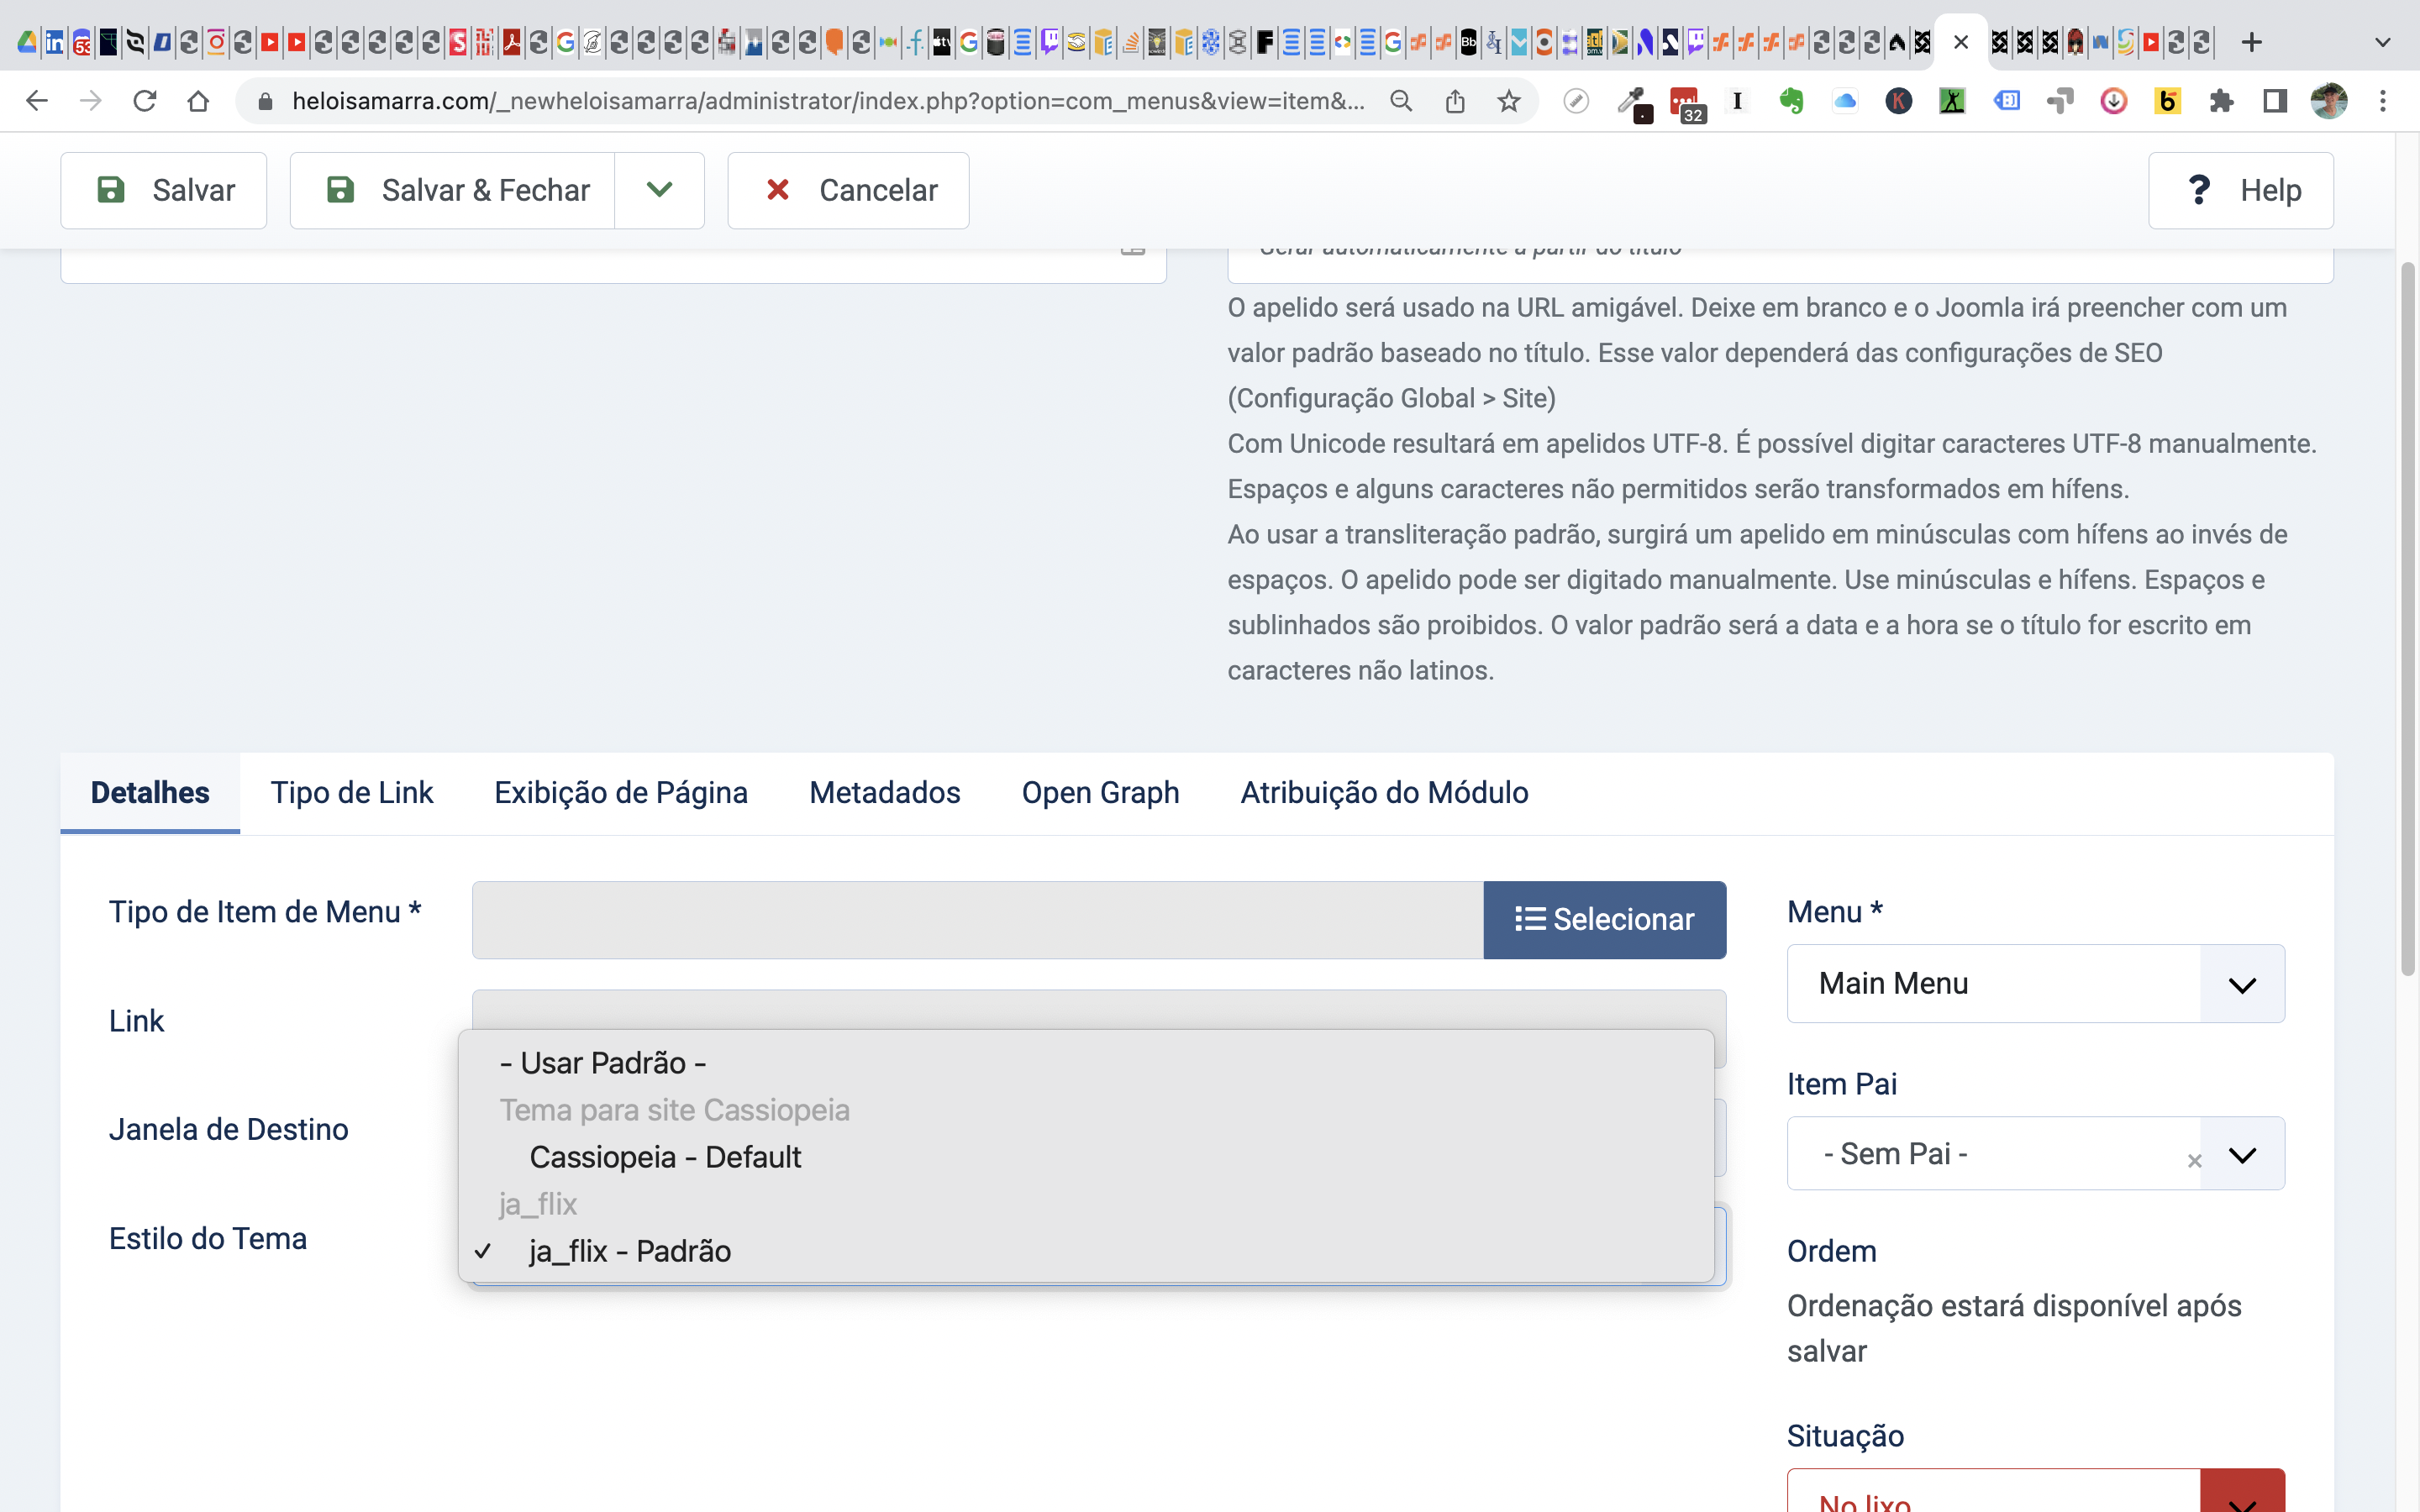Viewport: 2420px width, 1512px height.
Task: Click the Evernote elephant extension icon
Action: [1791, 101]
